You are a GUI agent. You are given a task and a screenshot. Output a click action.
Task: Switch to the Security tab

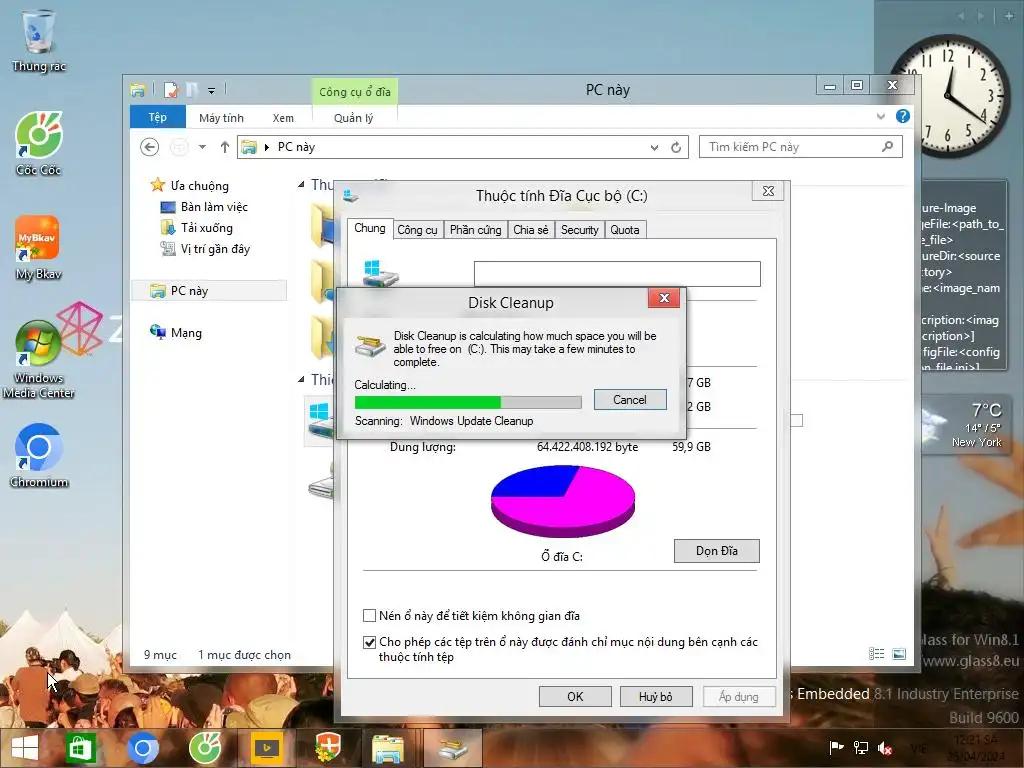579,230
